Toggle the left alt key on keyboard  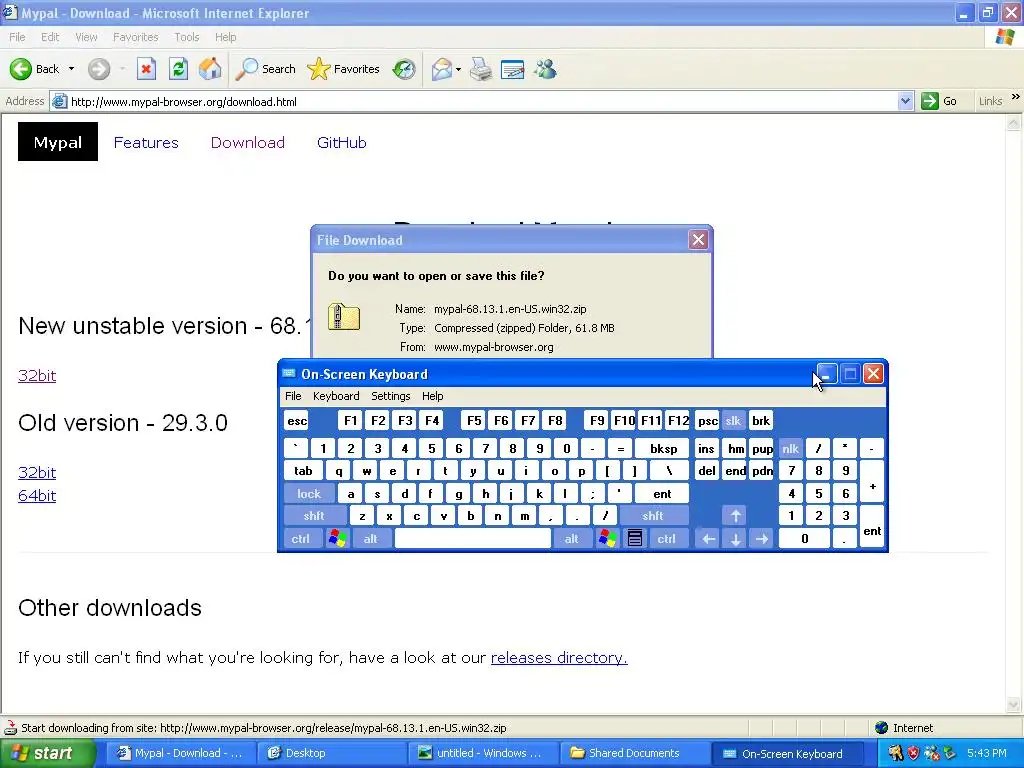tap(371, 539)
